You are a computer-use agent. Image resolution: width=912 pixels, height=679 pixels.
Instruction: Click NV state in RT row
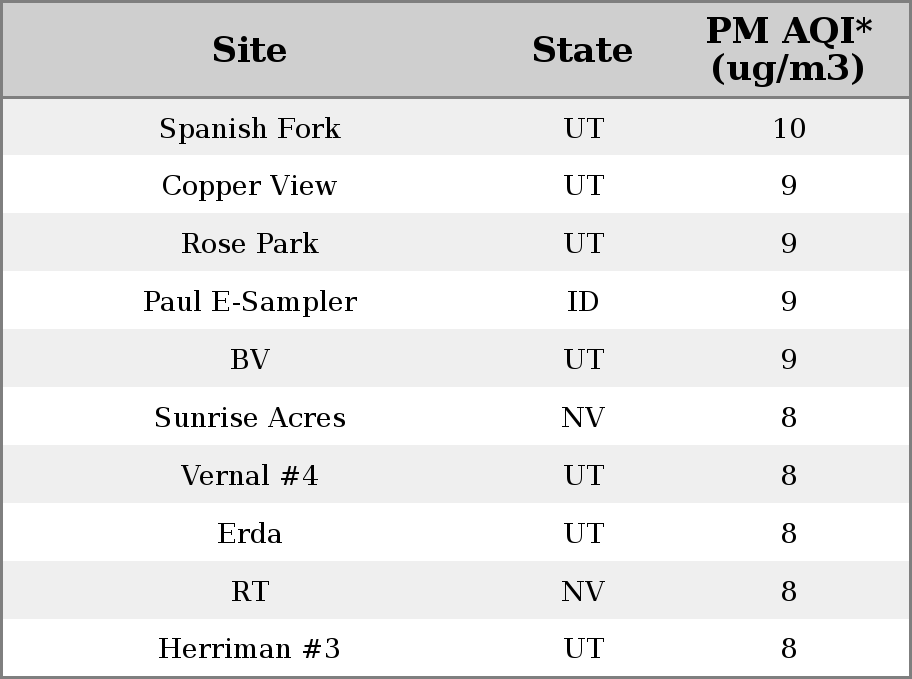(x=583, y=592)
